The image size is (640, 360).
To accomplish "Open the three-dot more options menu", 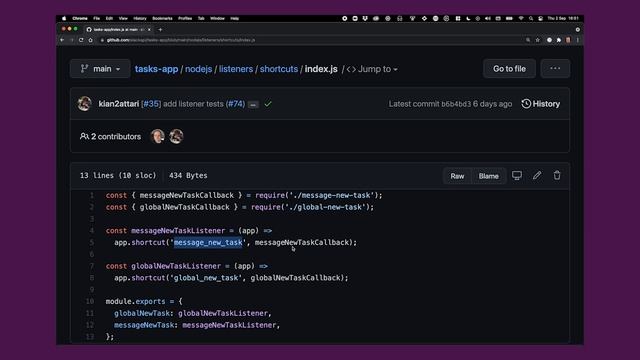I will (x=555, y=69).
